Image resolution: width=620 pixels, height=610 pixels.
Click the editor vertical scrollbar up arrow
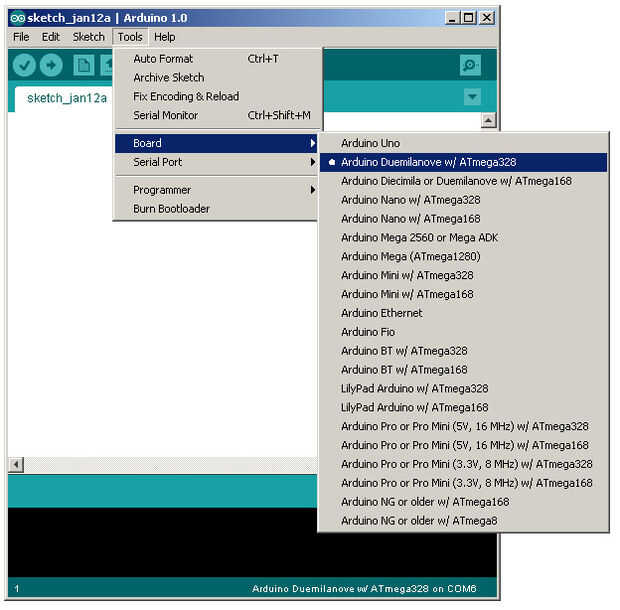(x=488, y=120)
